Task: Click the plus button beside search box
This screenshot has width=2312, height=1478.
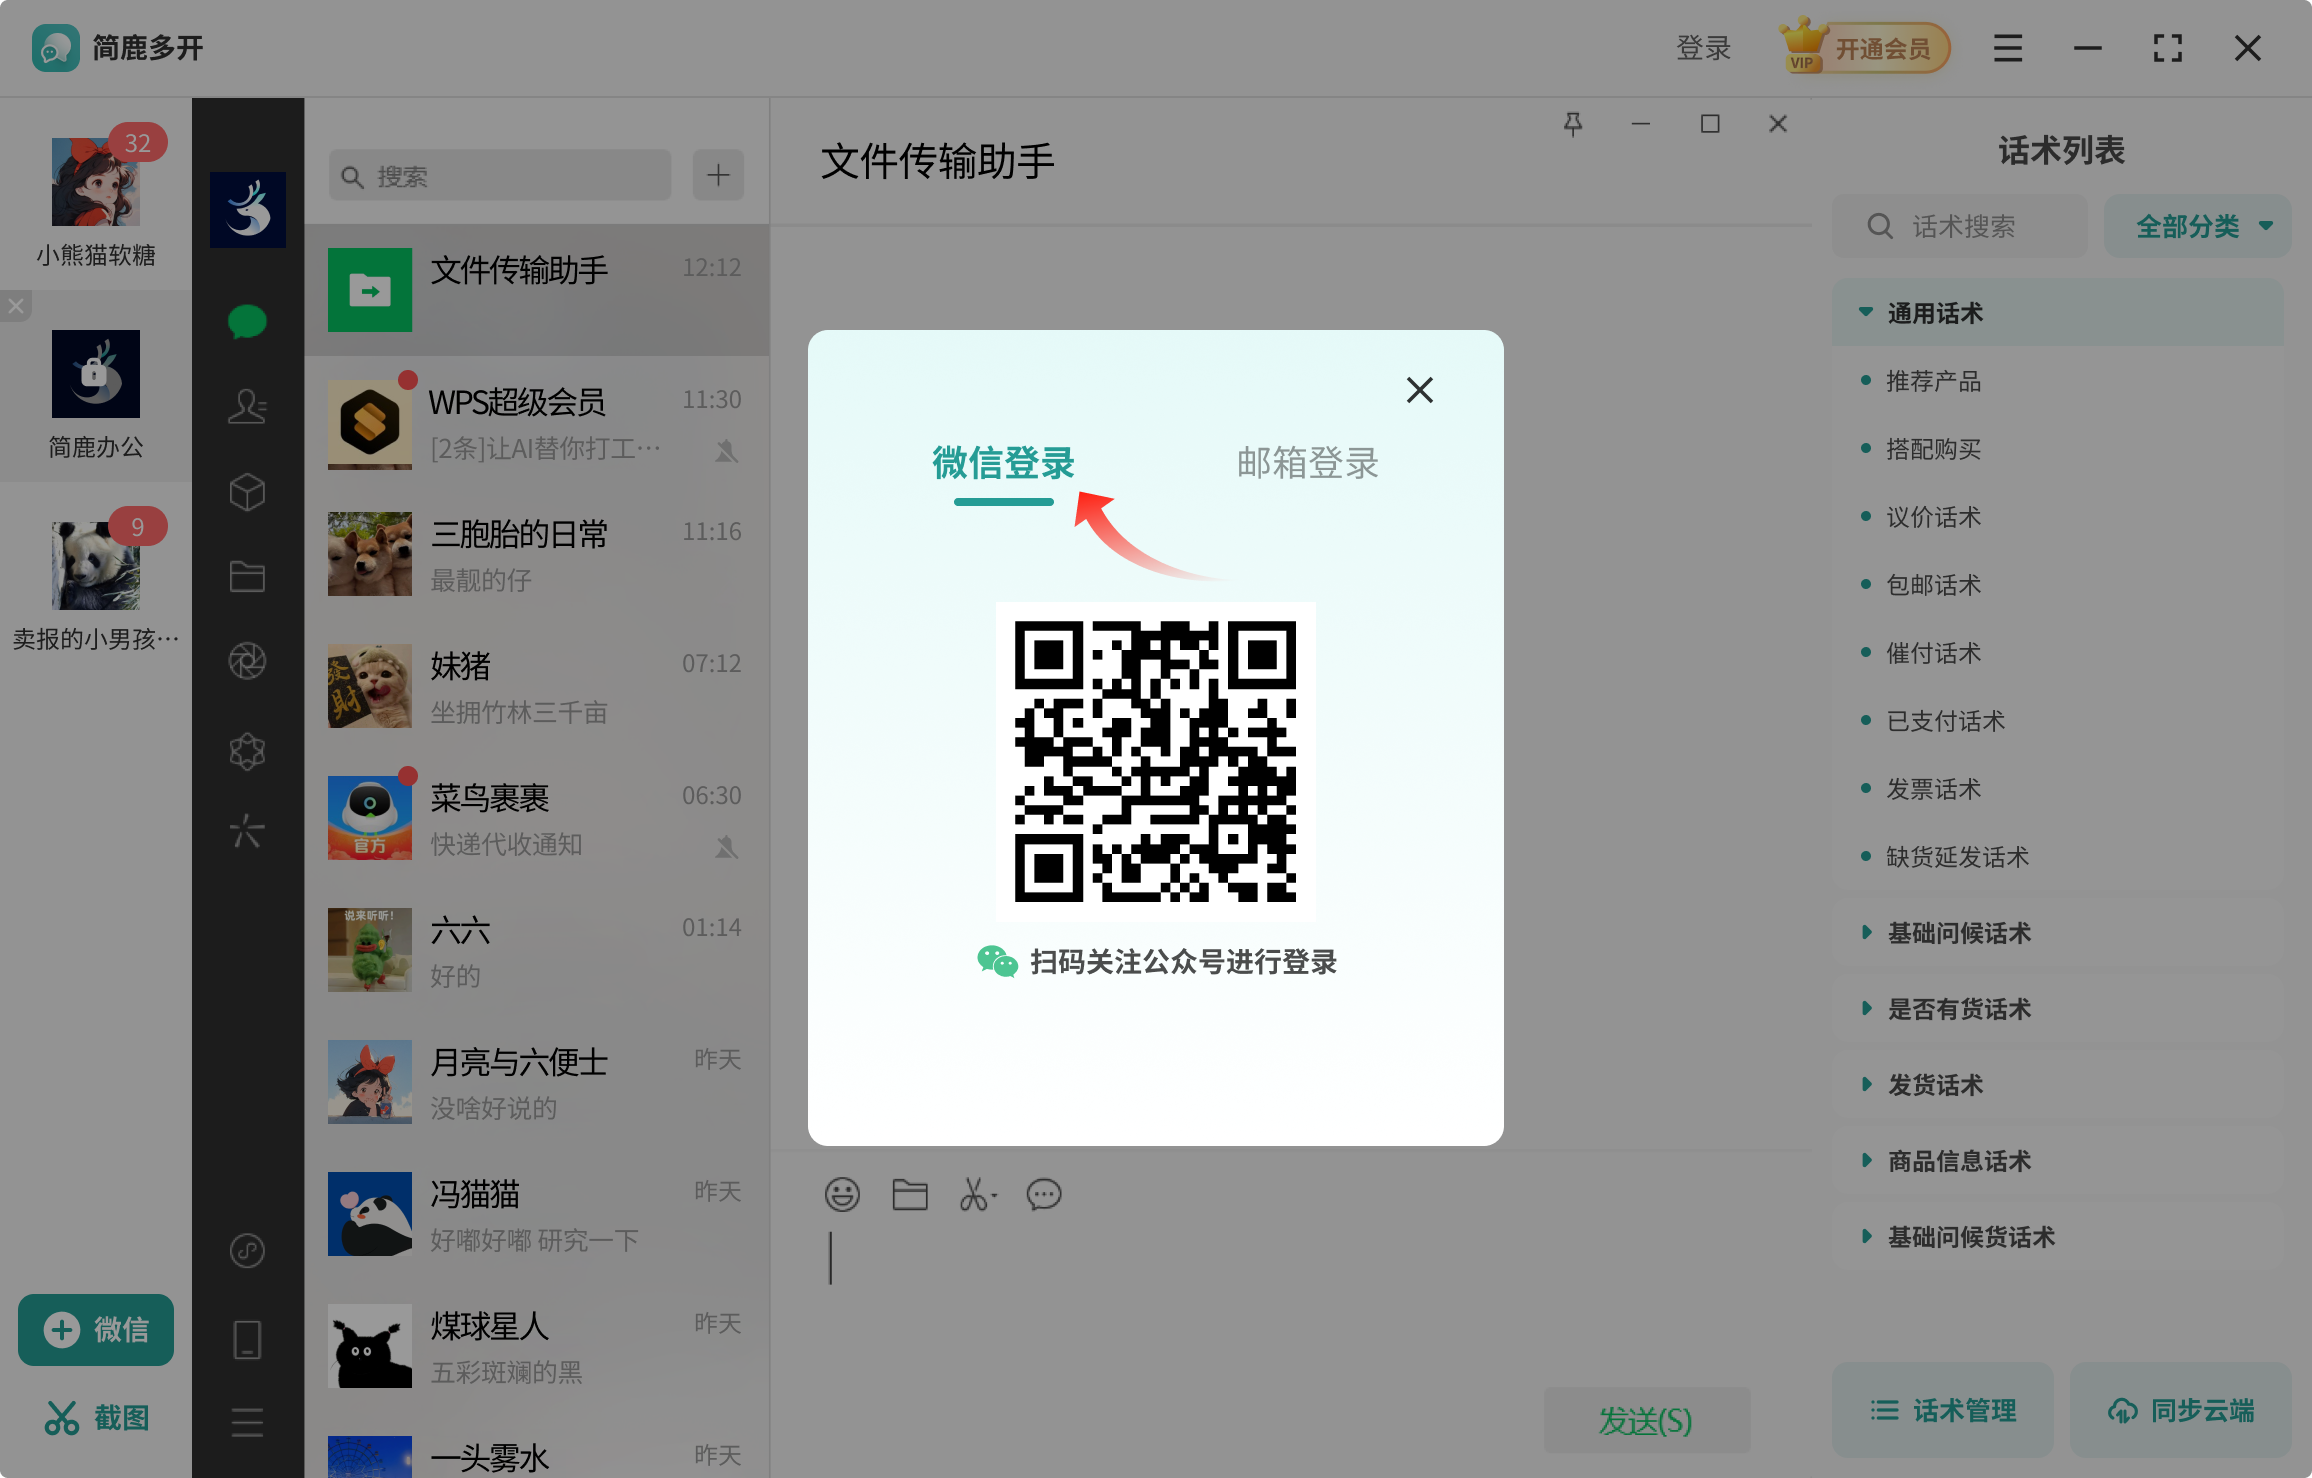Action: pyautogui.click(x=718, y=176)
